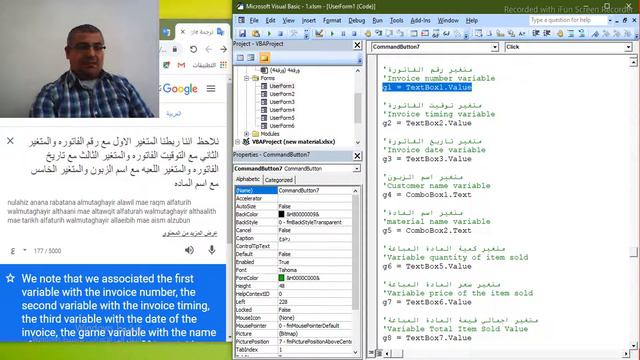Click the code window vertical scrollbar thumb
The image size is (640, 360).
pos(633,252)
